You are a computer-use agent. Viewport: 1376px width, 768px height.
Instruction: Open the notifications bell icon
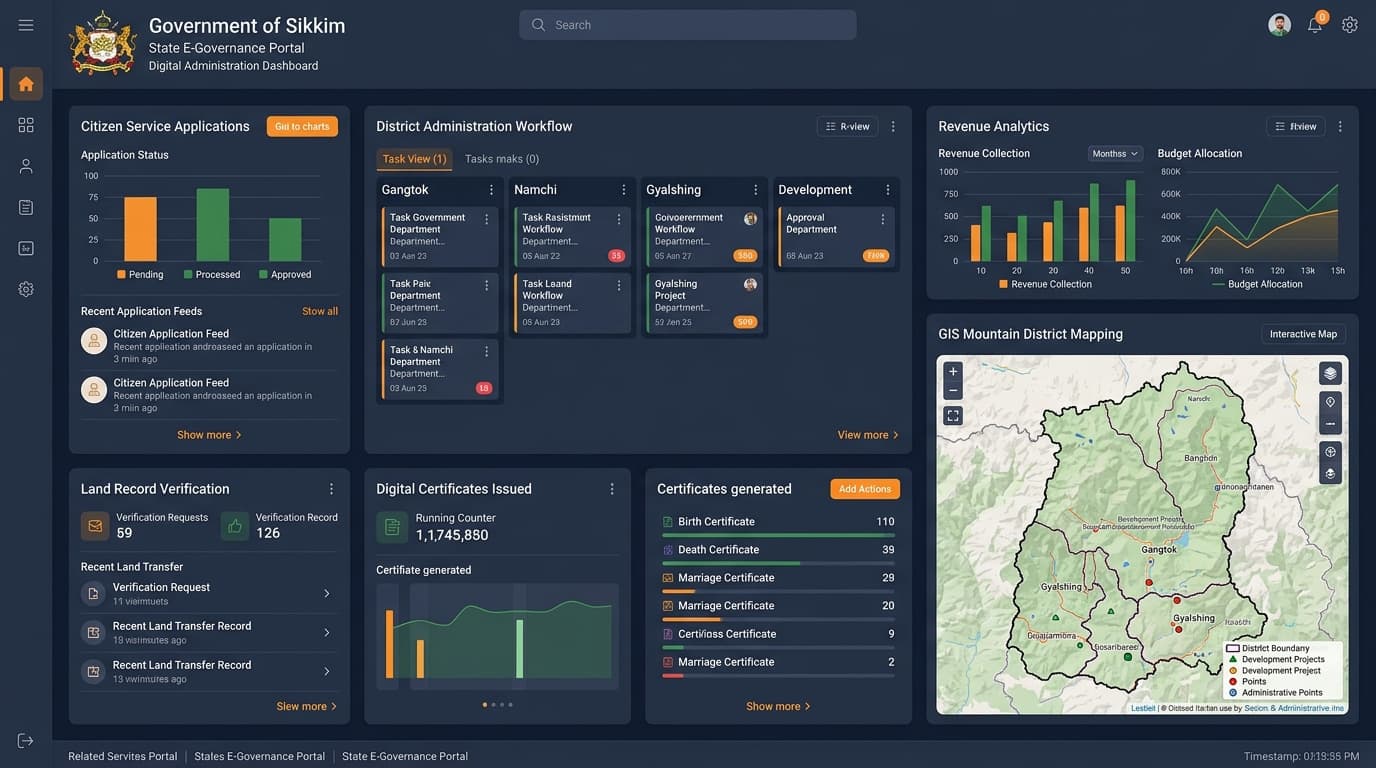click(x=1315, y=25)
